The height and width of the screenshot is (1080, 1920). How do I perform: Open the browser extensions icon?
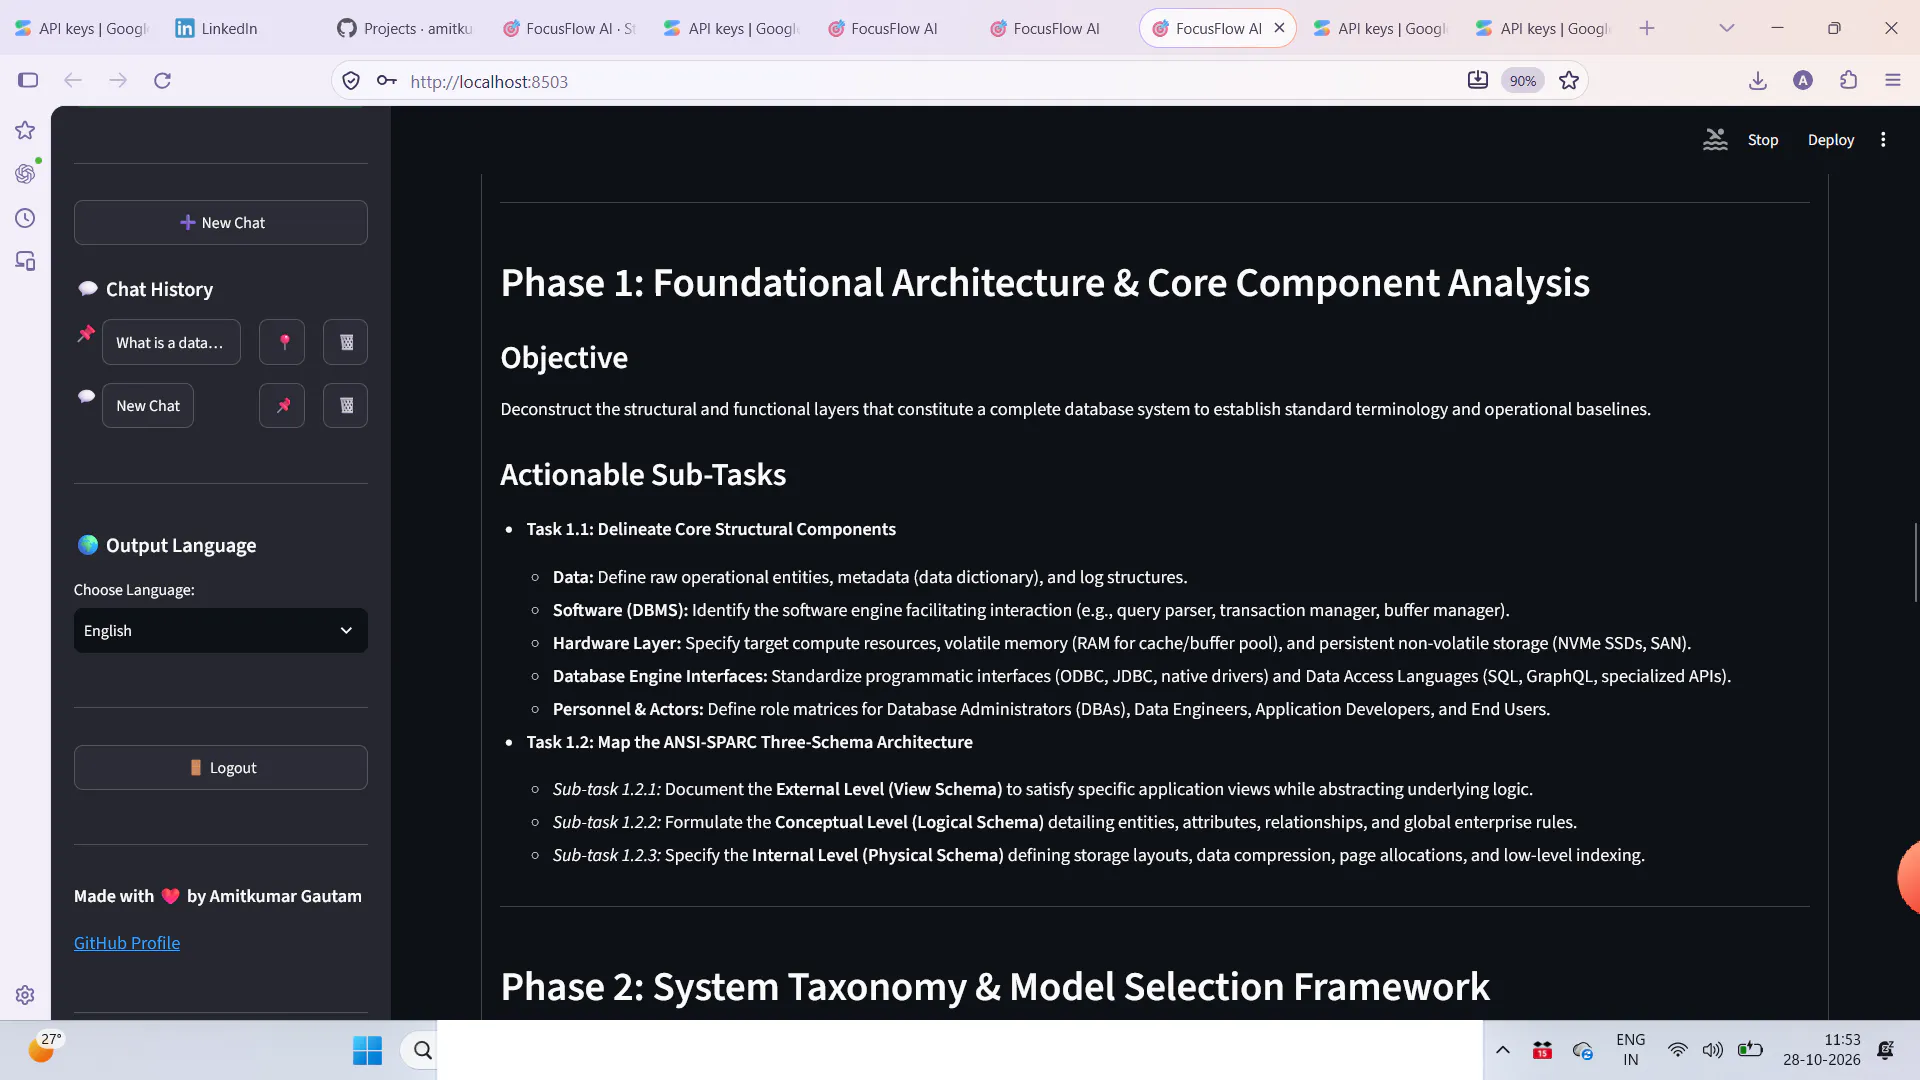[1848, 80]
